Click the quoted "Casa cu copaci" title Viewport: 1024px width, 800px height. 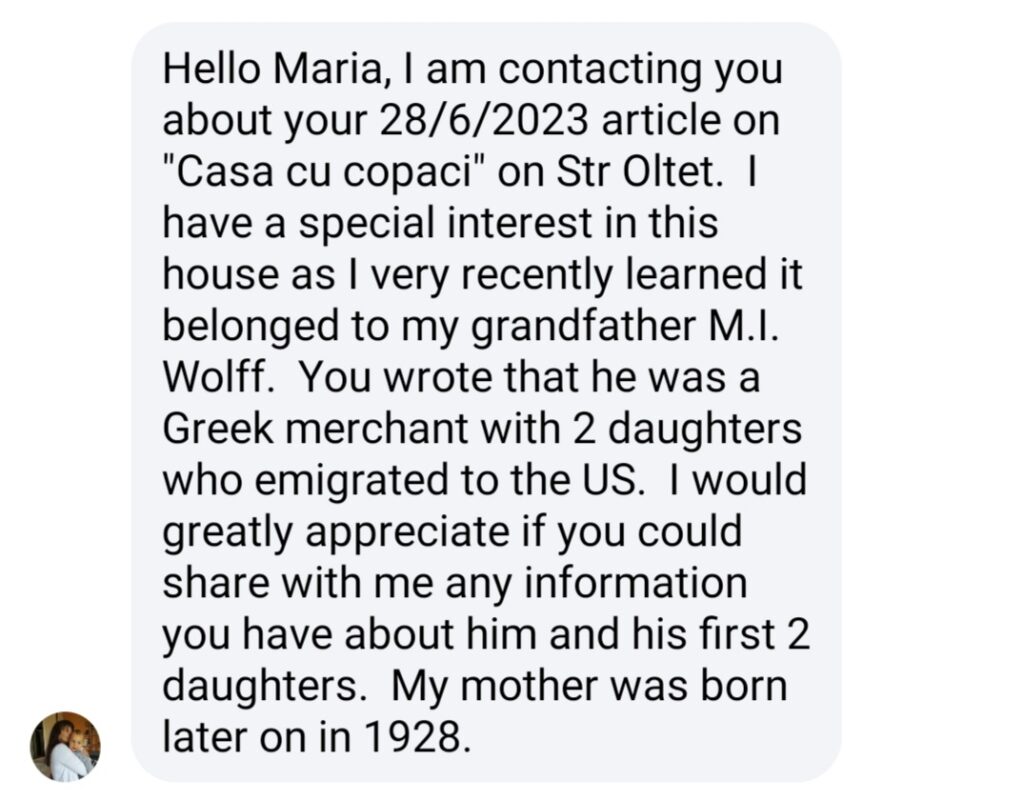click(324, 172)
